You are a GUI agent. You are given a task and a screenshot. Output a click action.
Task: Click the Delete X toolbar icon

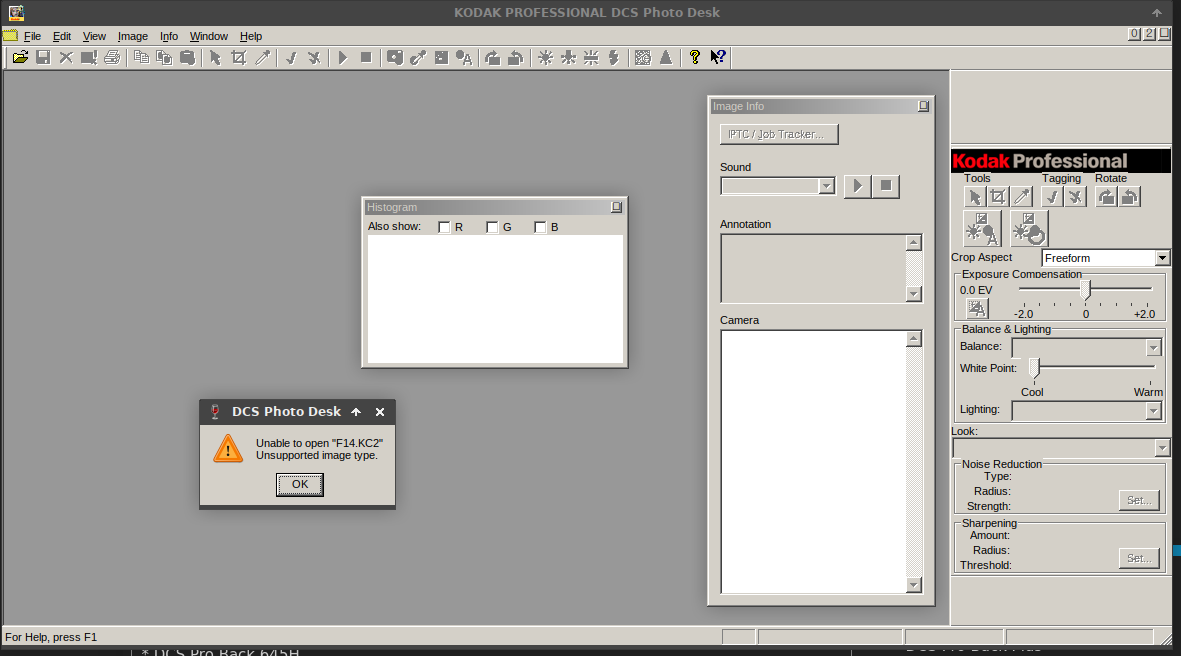pos(66,57)
